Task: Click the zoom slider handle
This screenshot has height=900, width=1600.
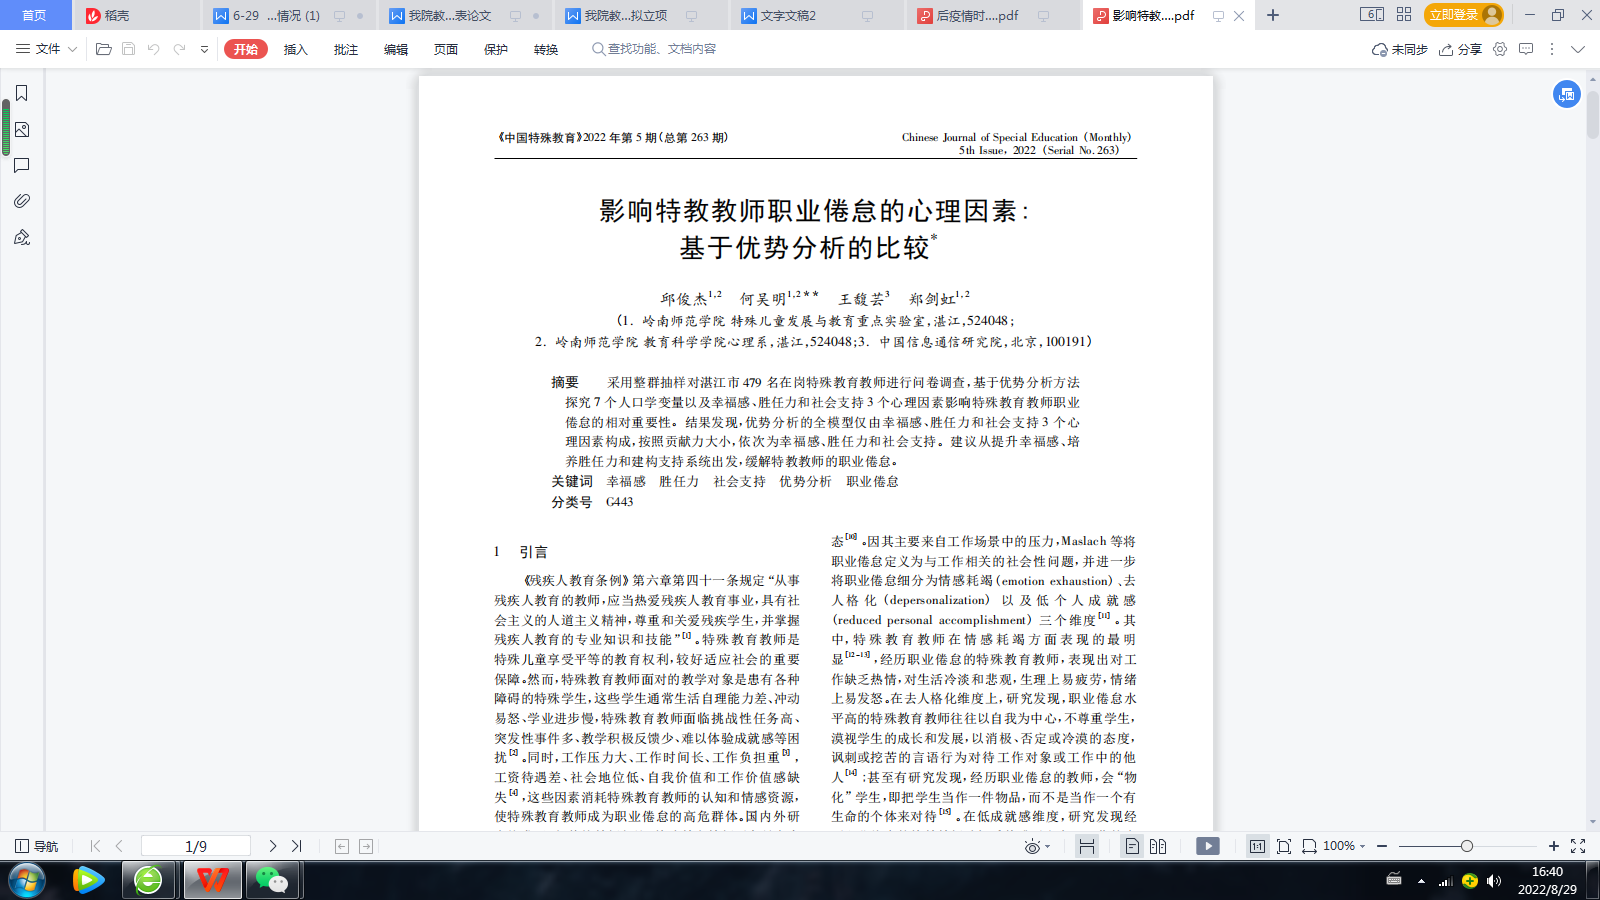Action: [x=1466, y=846]
